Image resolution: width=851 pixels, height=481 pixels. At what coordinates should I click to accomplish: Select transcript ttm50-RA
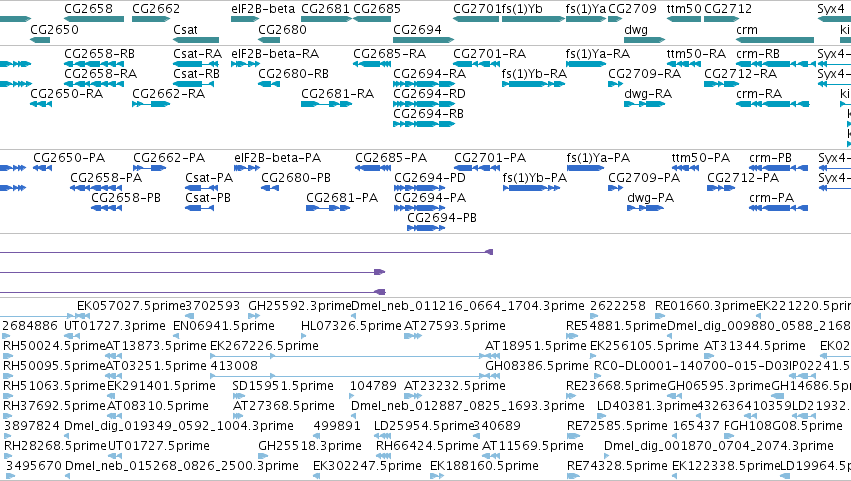coord(684,64)
